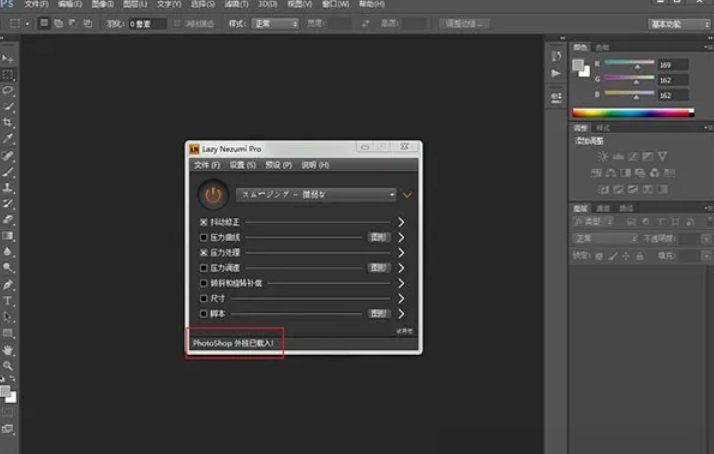
Task: Select the Hand tool
Action: click(x=8, y=350)
